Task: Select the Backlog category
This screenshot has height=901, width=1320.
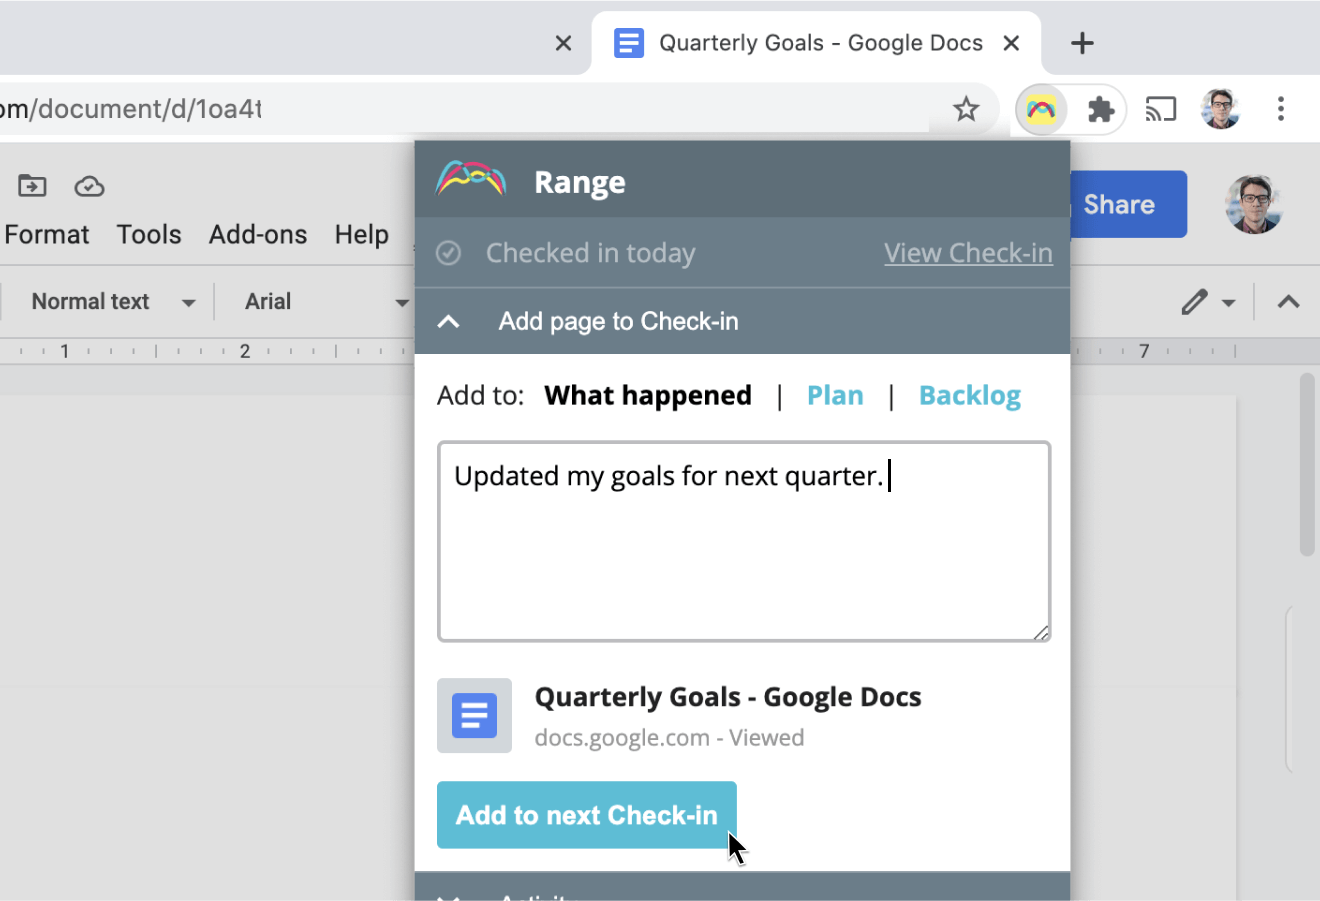Action: (969, 395)
